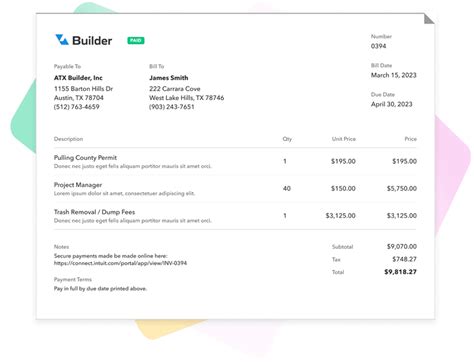Click the phone number (903) 243-7651
Viewport: 474px width, 363px height.
pyautogui.click(x=172, y=107)
